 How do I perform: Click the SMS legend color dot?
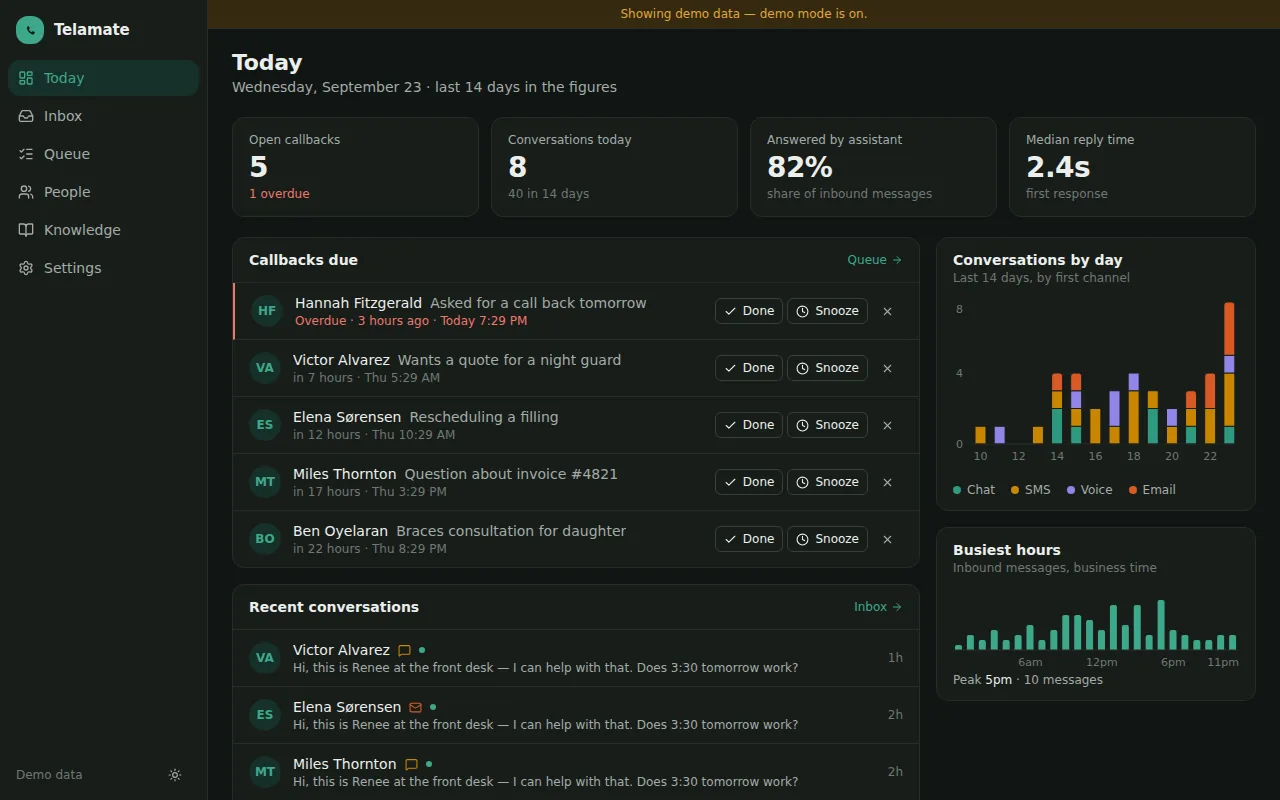point(1015,490)
